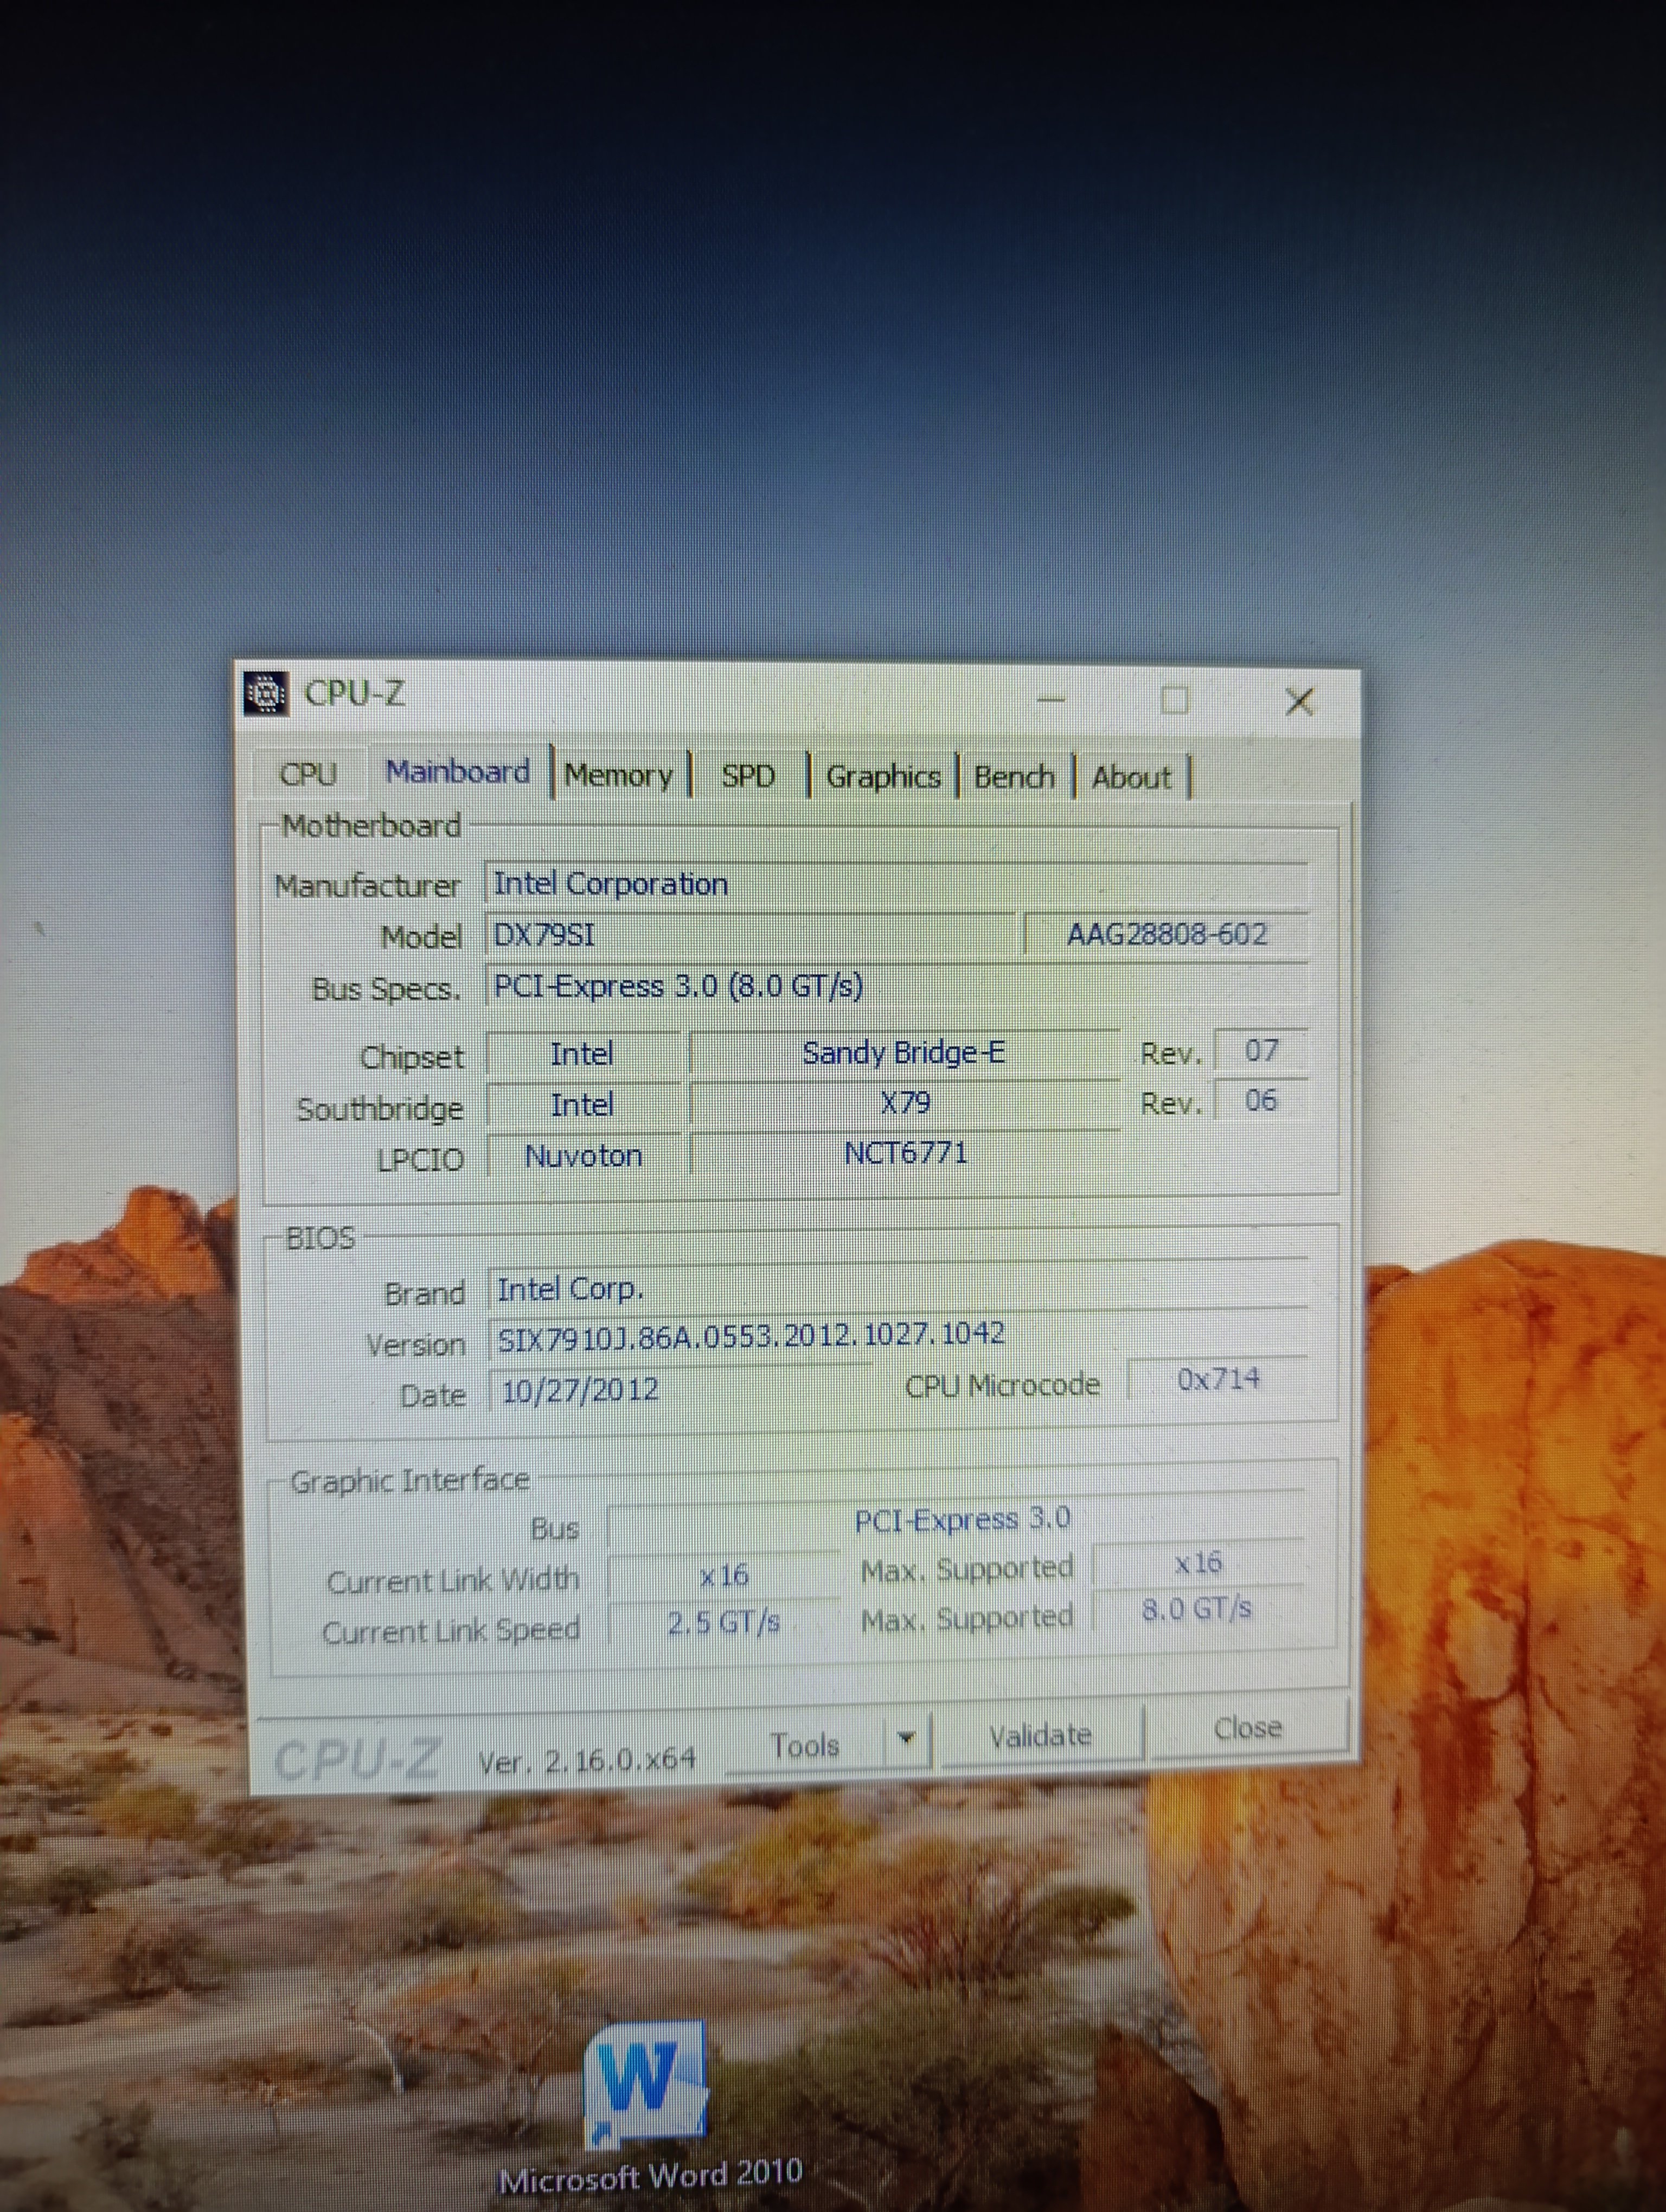Select the SPD tab
This screenshot has width=1666, height=2212.
point(748,777)
